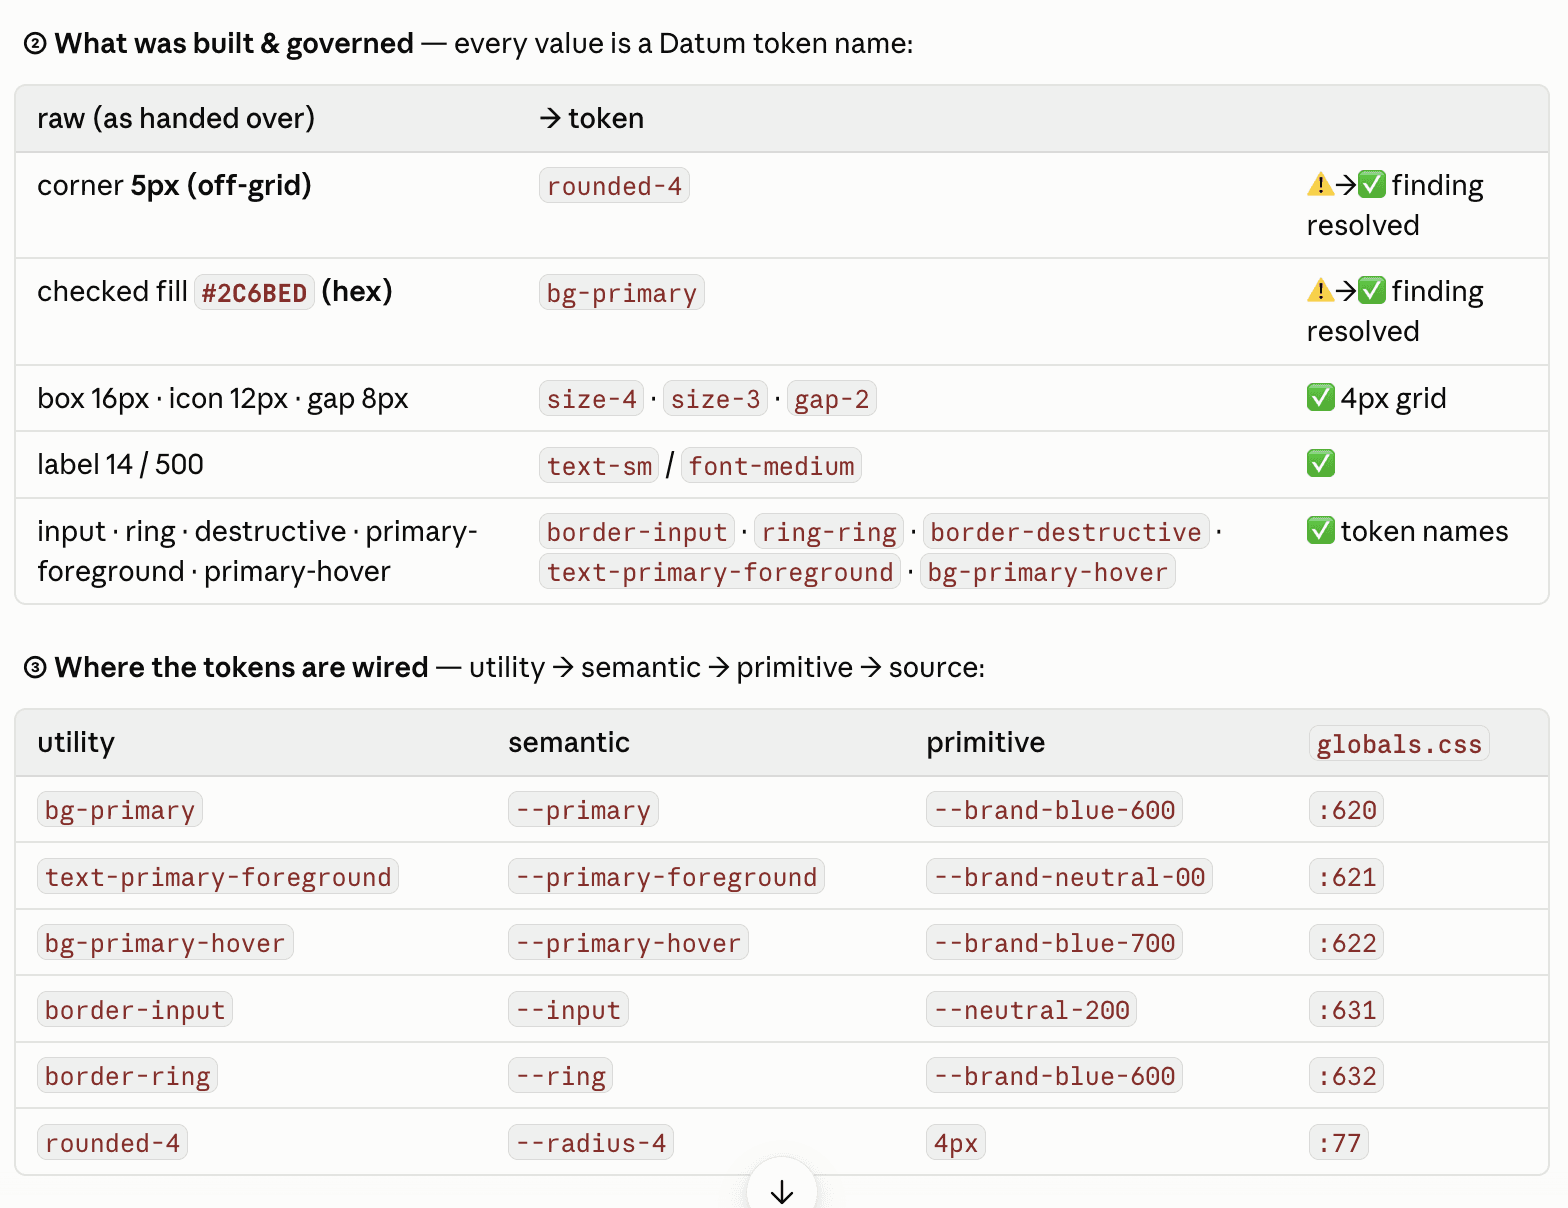Click rounded-4 utility in wiring table
This screenshot has height=1208, width=1568.
point(112,1143)
